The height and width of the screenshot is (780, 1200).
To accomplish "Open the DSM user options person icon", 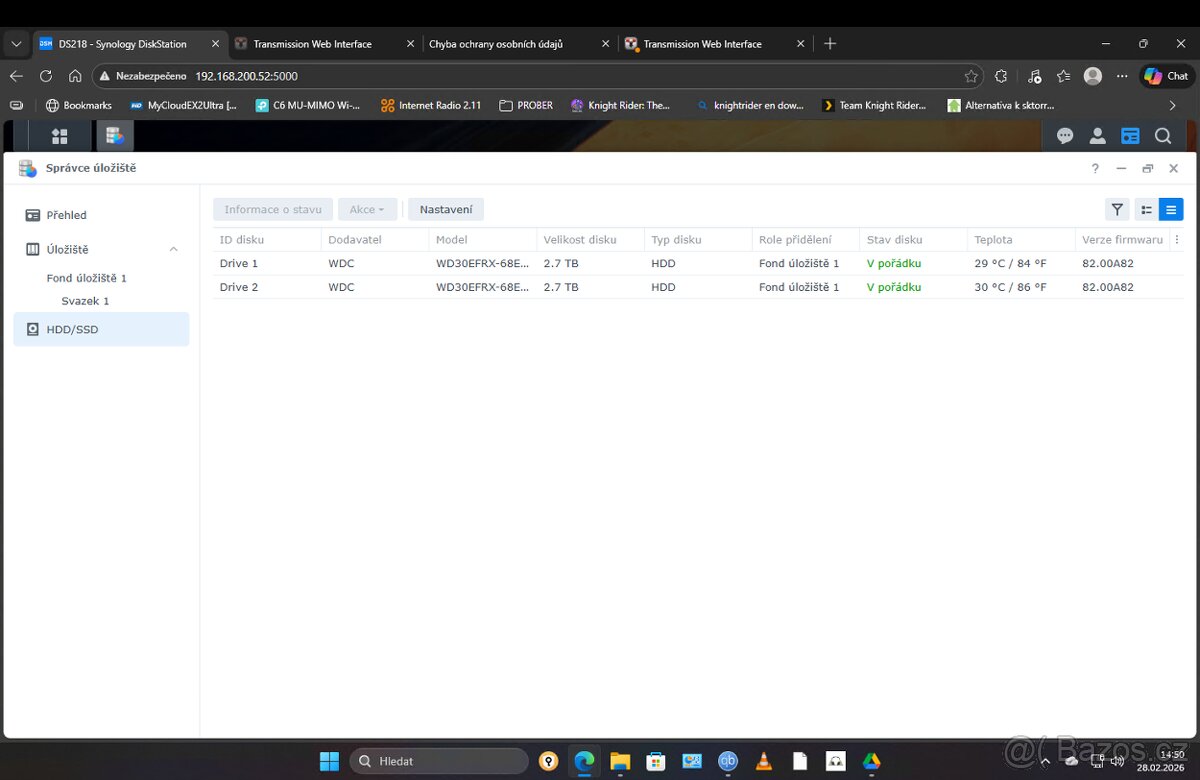I will click(1097, 136).
